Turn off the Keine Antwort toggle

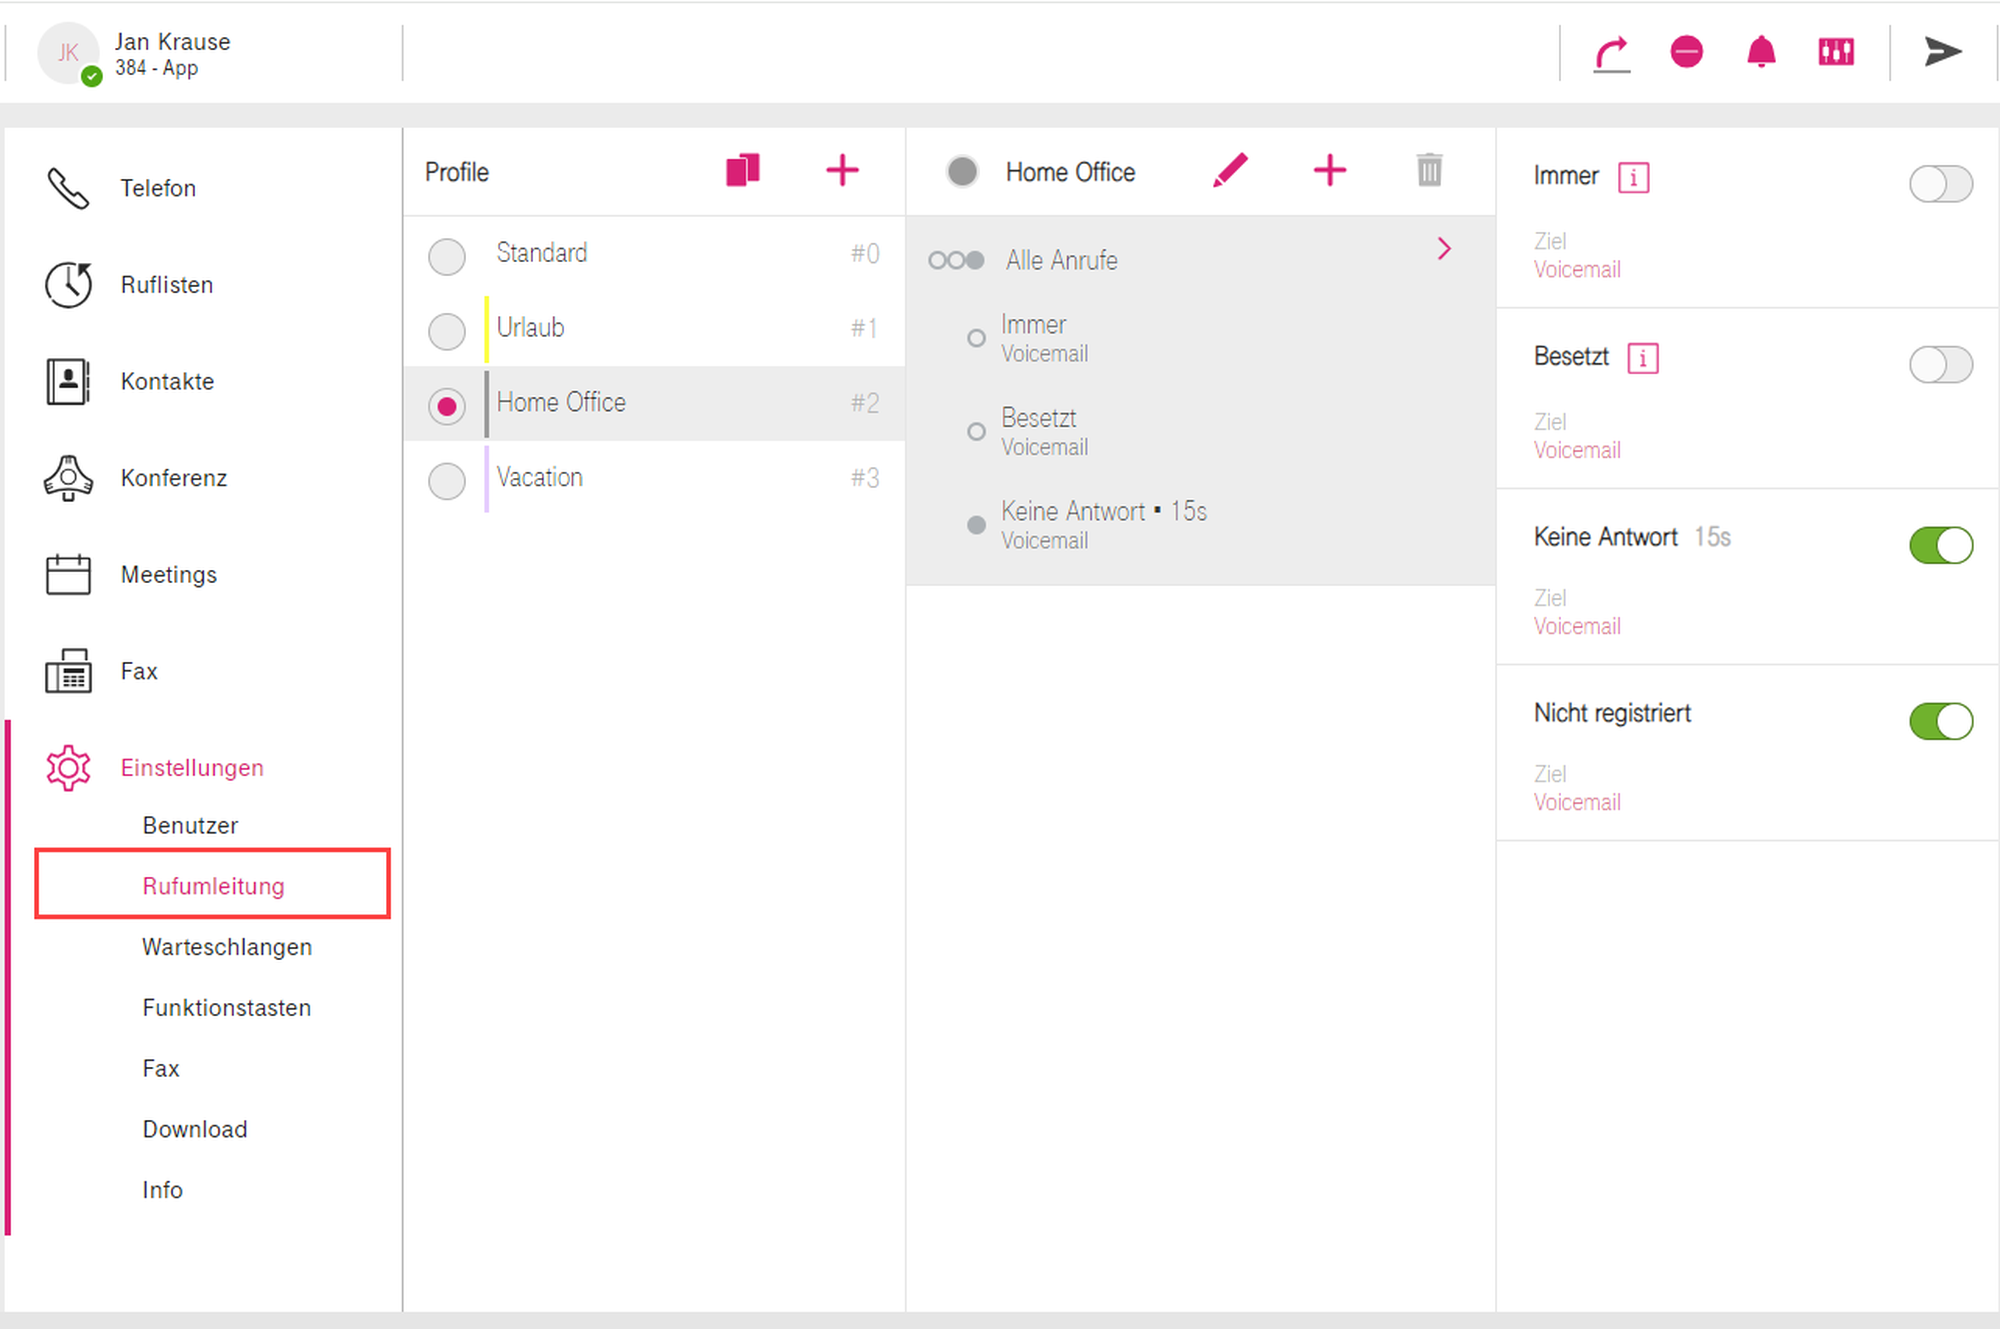tap(1939, 546)
